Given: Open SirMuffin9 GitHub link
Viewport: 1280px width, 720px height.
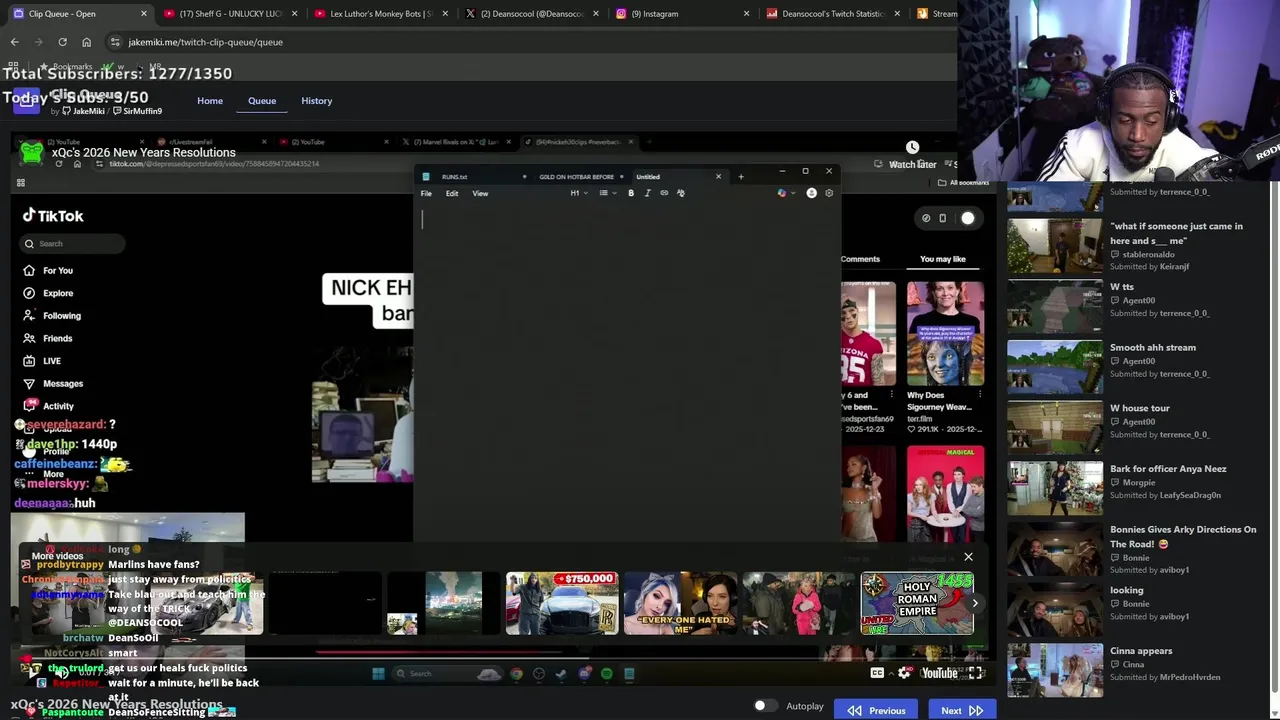Looking at the screenshot, I should point(138,111).
